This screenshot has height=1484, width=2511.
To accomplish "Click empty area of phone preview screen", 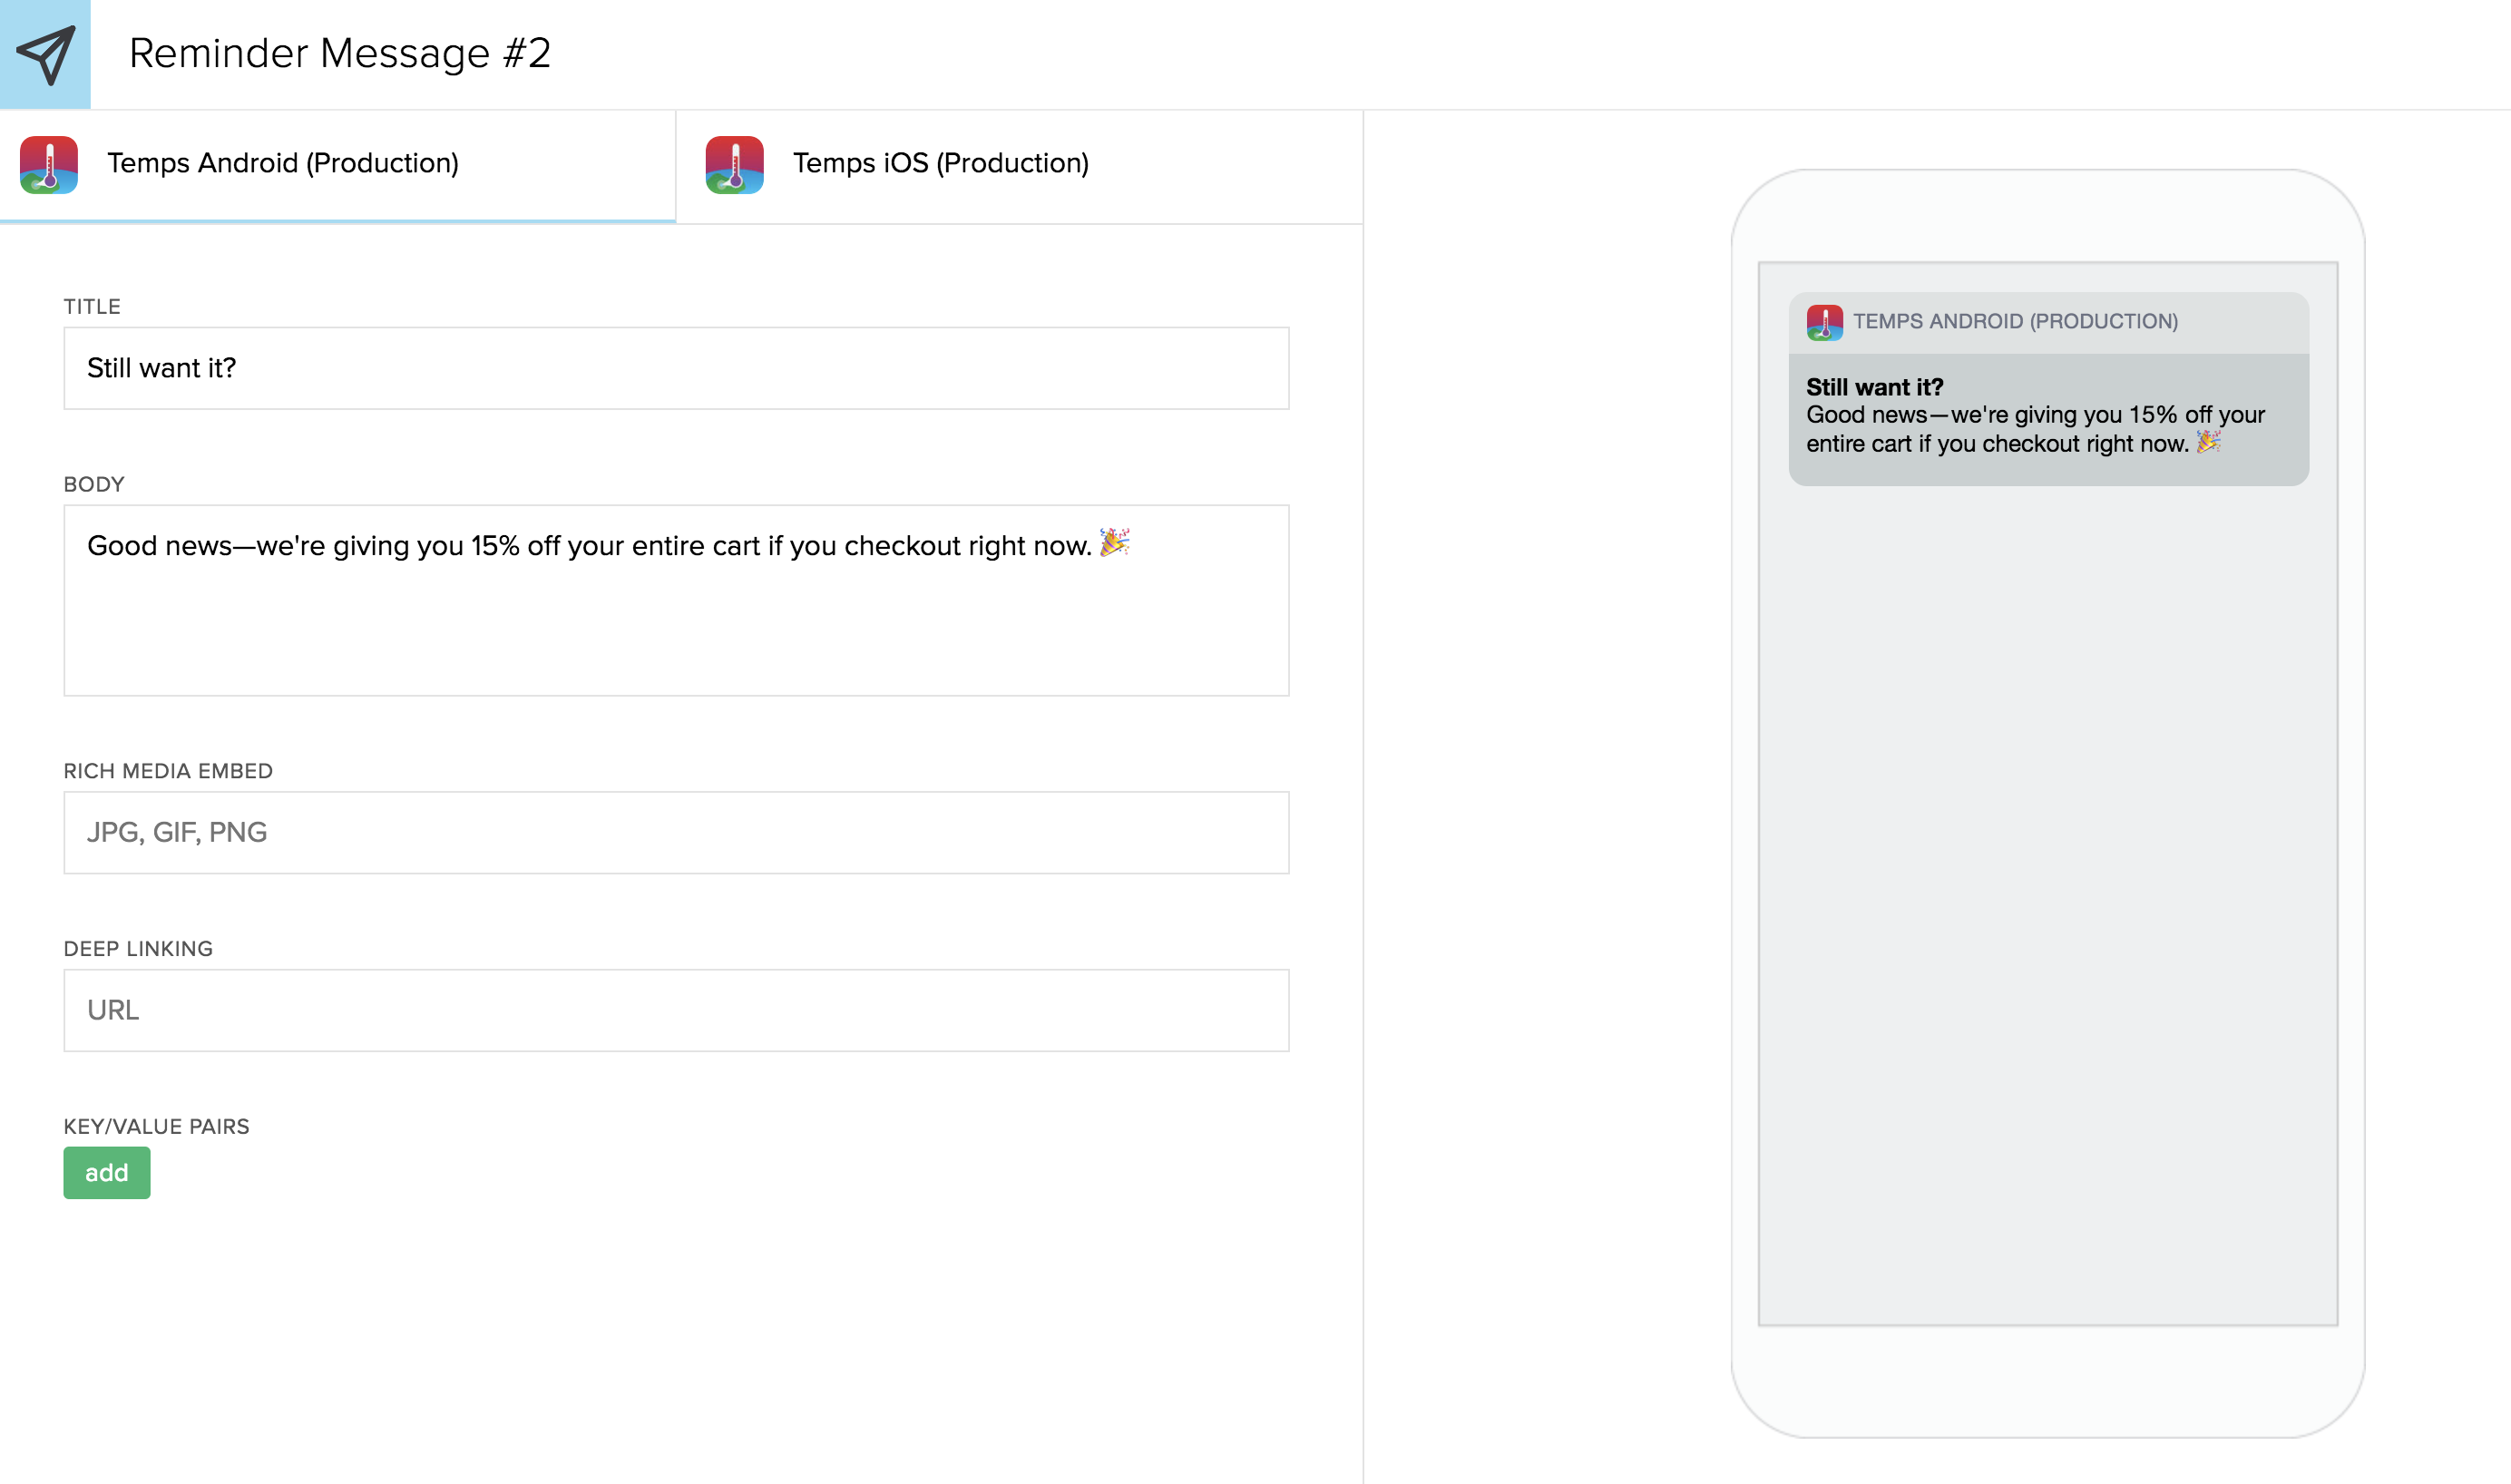I will point(2047,900).
